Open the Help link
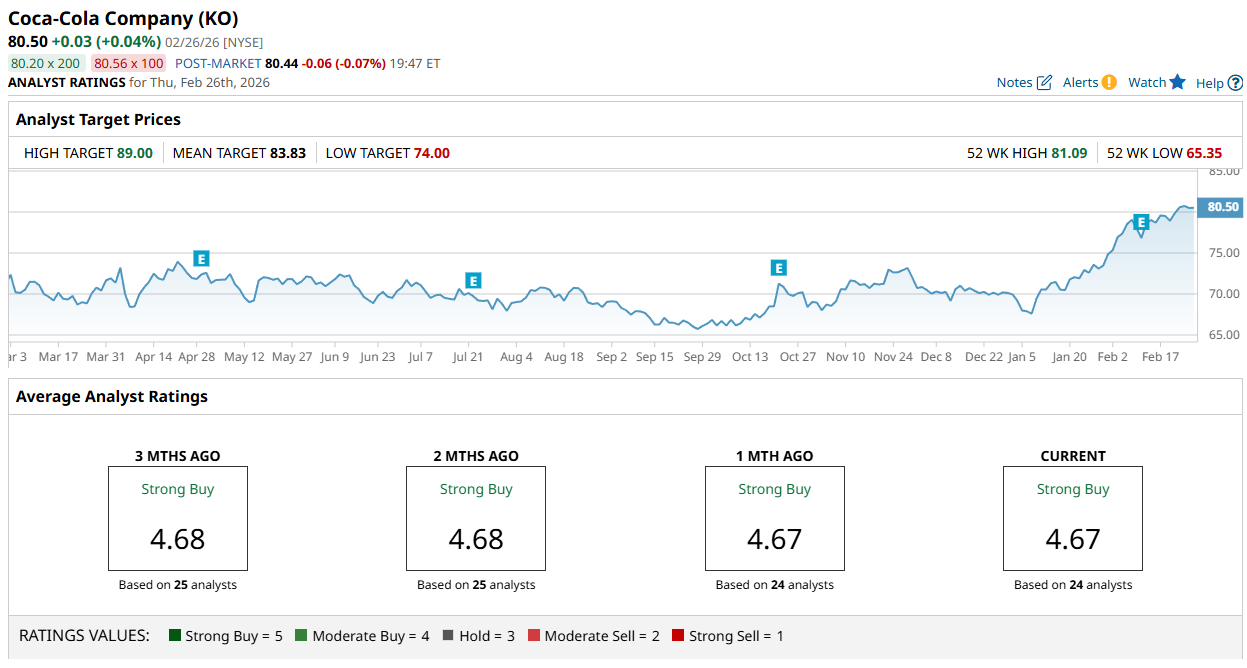 point(1210,83)
